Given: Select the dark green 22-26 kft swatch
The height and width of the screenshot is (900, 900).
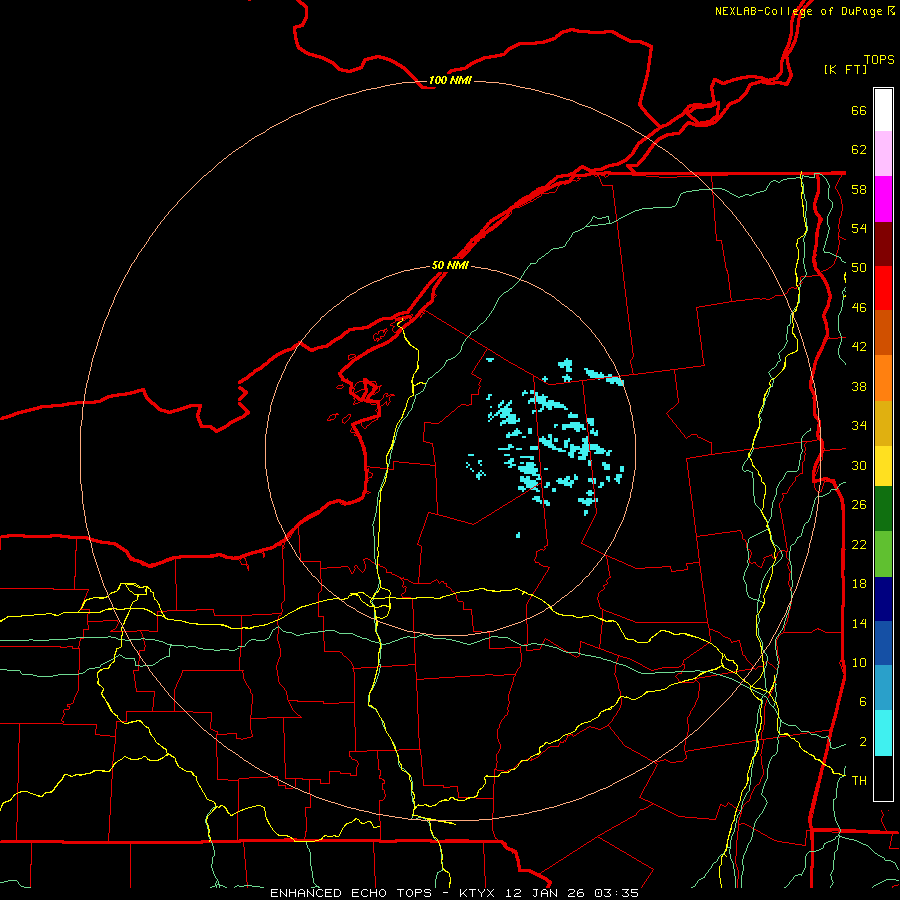Looking at the screenshot, I should click(883, 509).
